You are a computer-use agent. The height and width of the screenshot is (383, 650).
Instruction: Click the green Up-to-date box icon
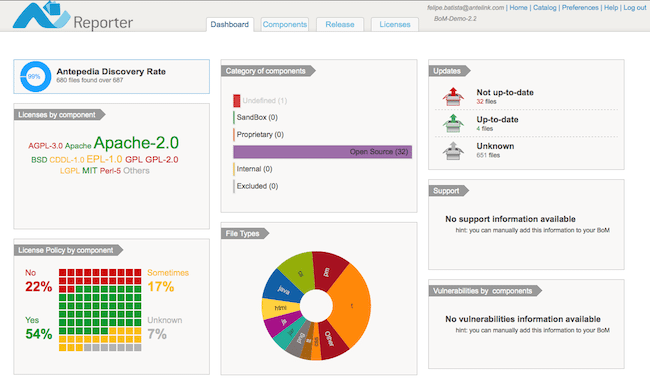[x=453, y=124]
